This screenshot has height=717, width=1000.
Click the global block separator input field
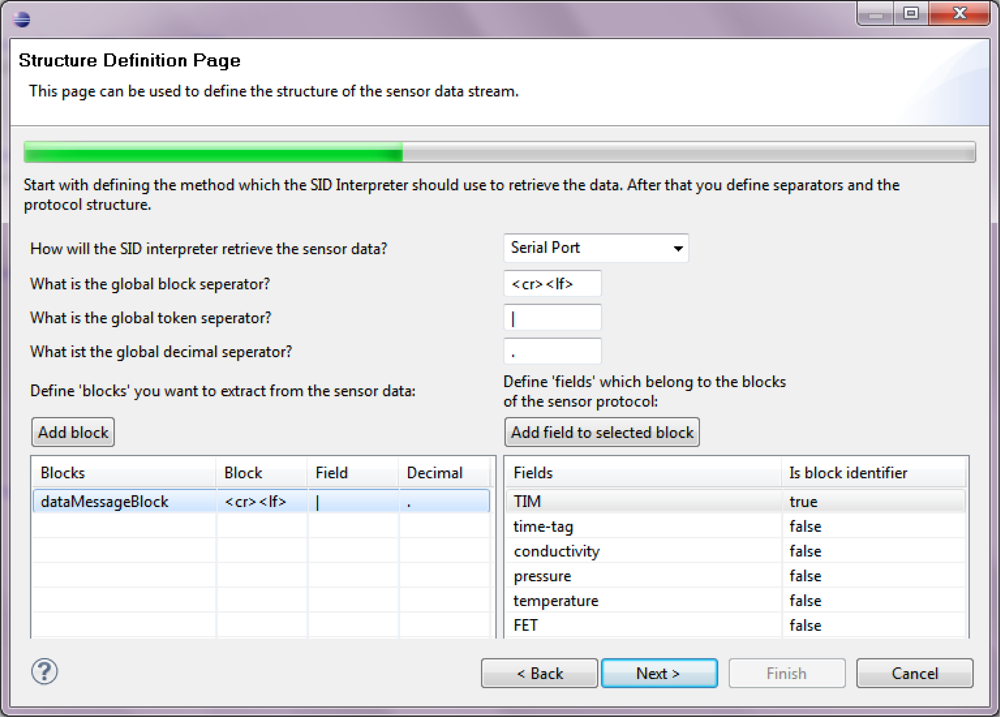(552, 284)
